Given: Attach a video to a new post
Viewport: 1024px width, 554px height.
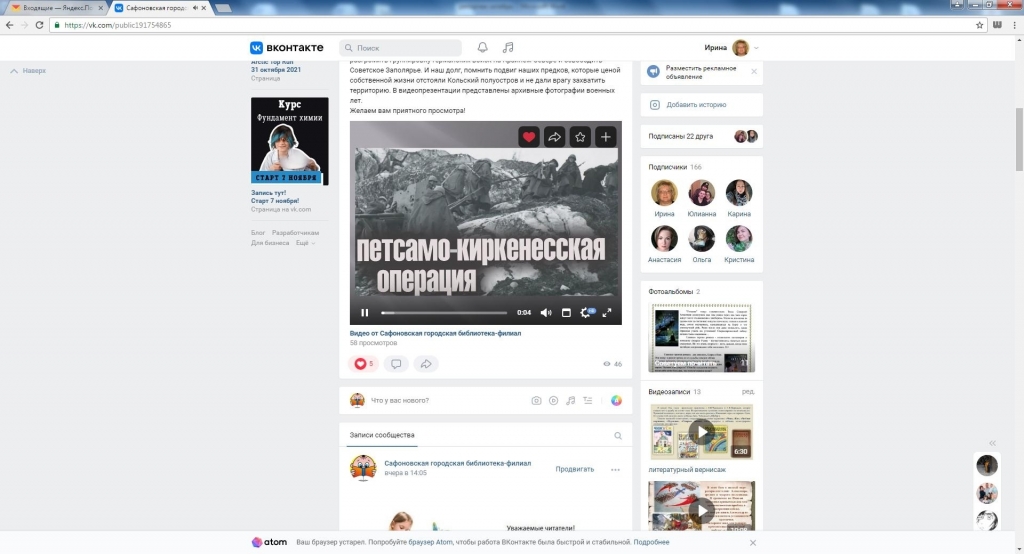Looking at the screenshot, I should tap(553, 400).
